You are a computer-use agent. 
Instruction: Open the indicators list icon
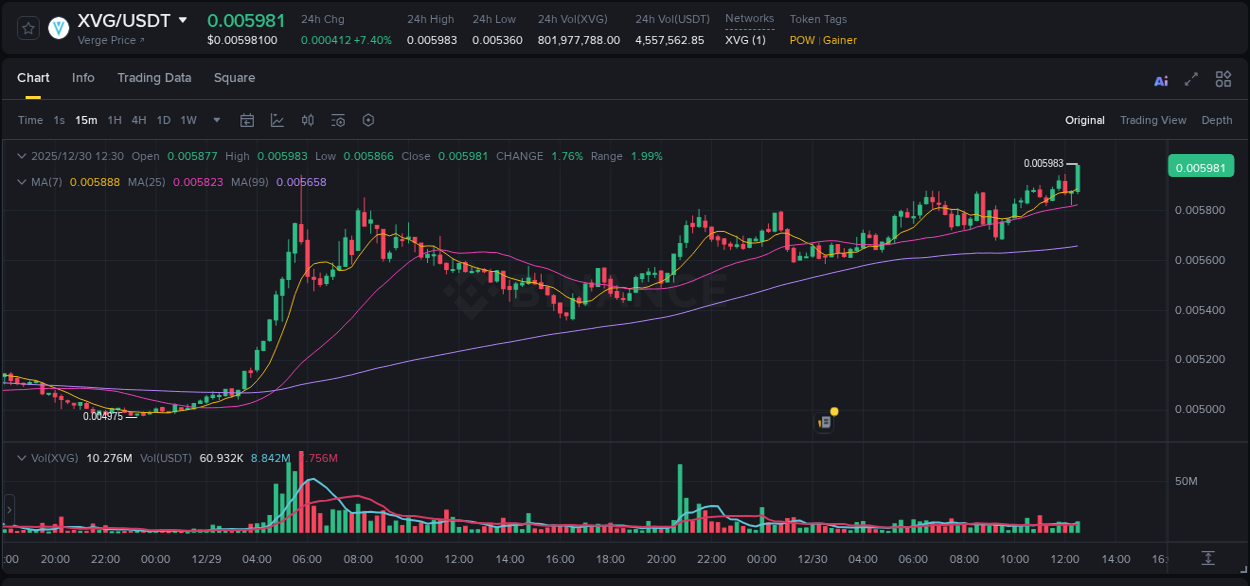(x=338, y=120)
